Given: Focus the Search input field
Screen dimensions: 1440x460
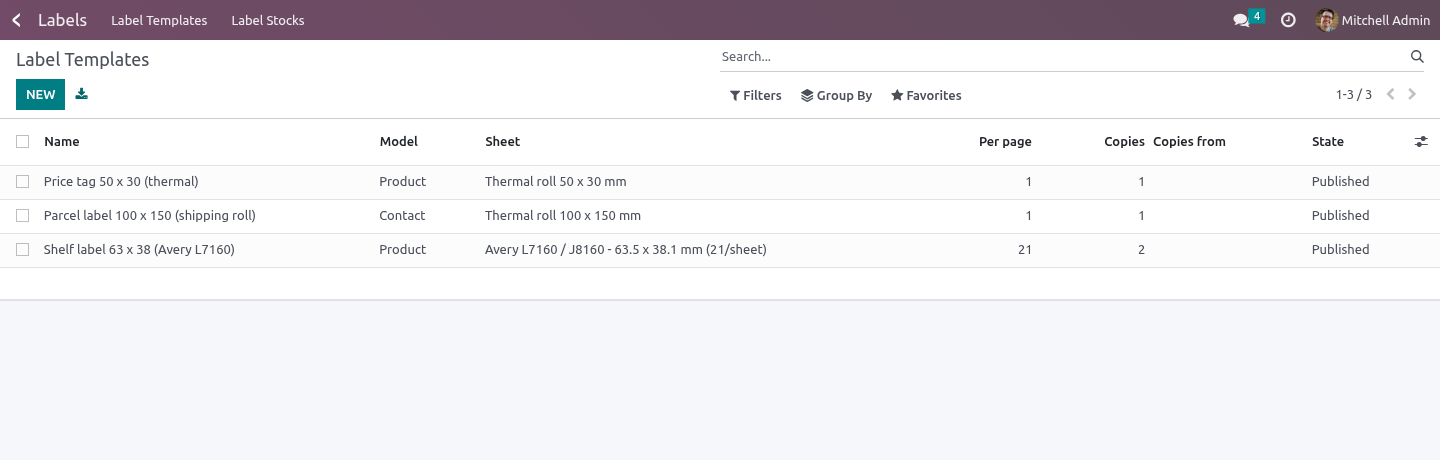Looking at the screenshot, I should tap(1063, 57).
